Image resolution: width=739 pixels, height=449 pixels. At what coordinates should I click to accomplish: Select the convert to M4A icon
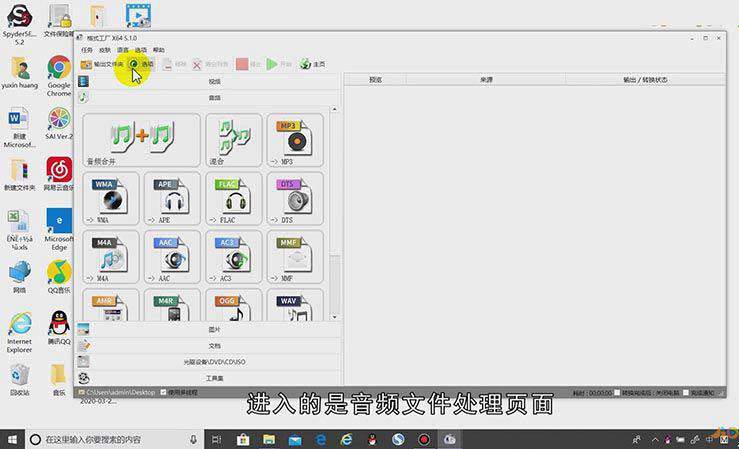(x=111, y=257)
